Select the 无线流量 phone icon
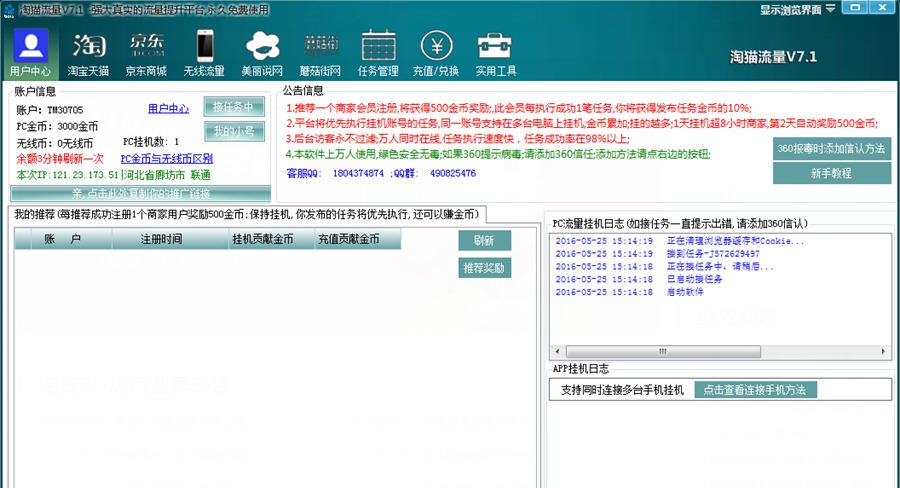The height and width of the screenshot is (488, 900). (x=204, y=53)
